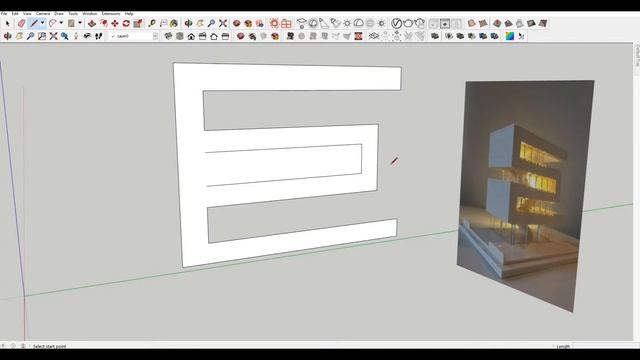Open the 3D Warehouse from top row
The image size is (640, 360).
(236, 24)
